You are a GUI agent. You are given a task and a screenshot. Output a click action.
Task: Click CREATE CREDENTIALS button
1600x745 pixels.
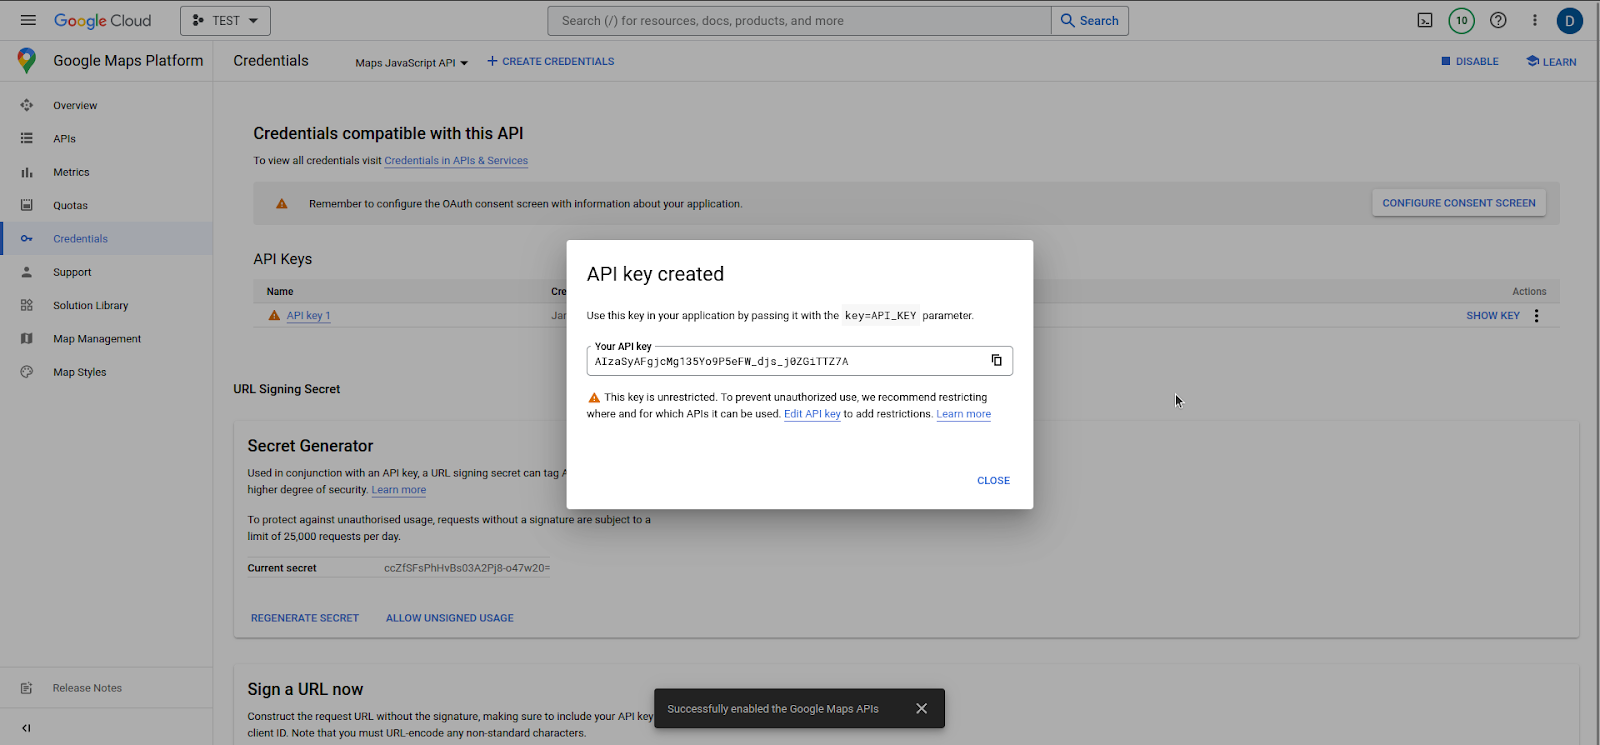tap(551, 61)
